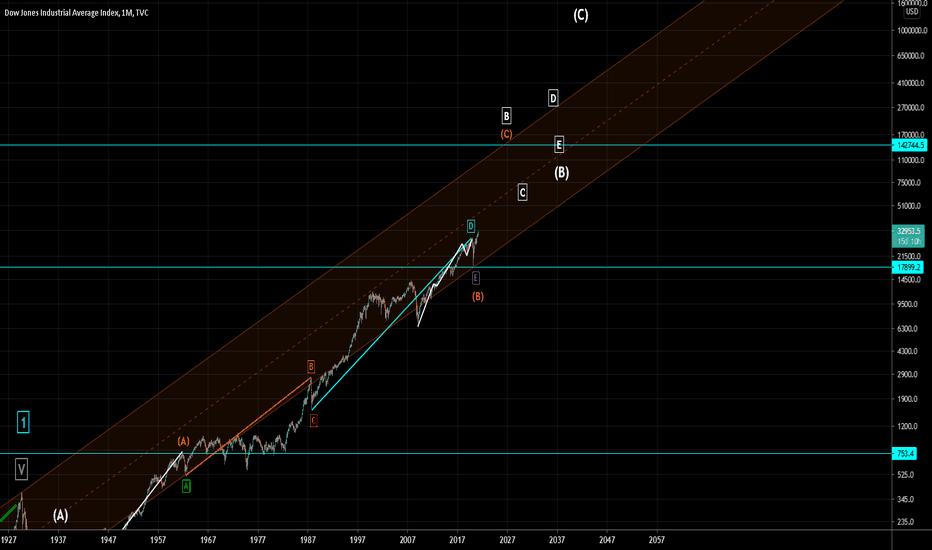Image resolution: width=932 pixels, height=550 pixels.
Task: Click the 75000.0 price scale value
Action: [x=909, y=183]
